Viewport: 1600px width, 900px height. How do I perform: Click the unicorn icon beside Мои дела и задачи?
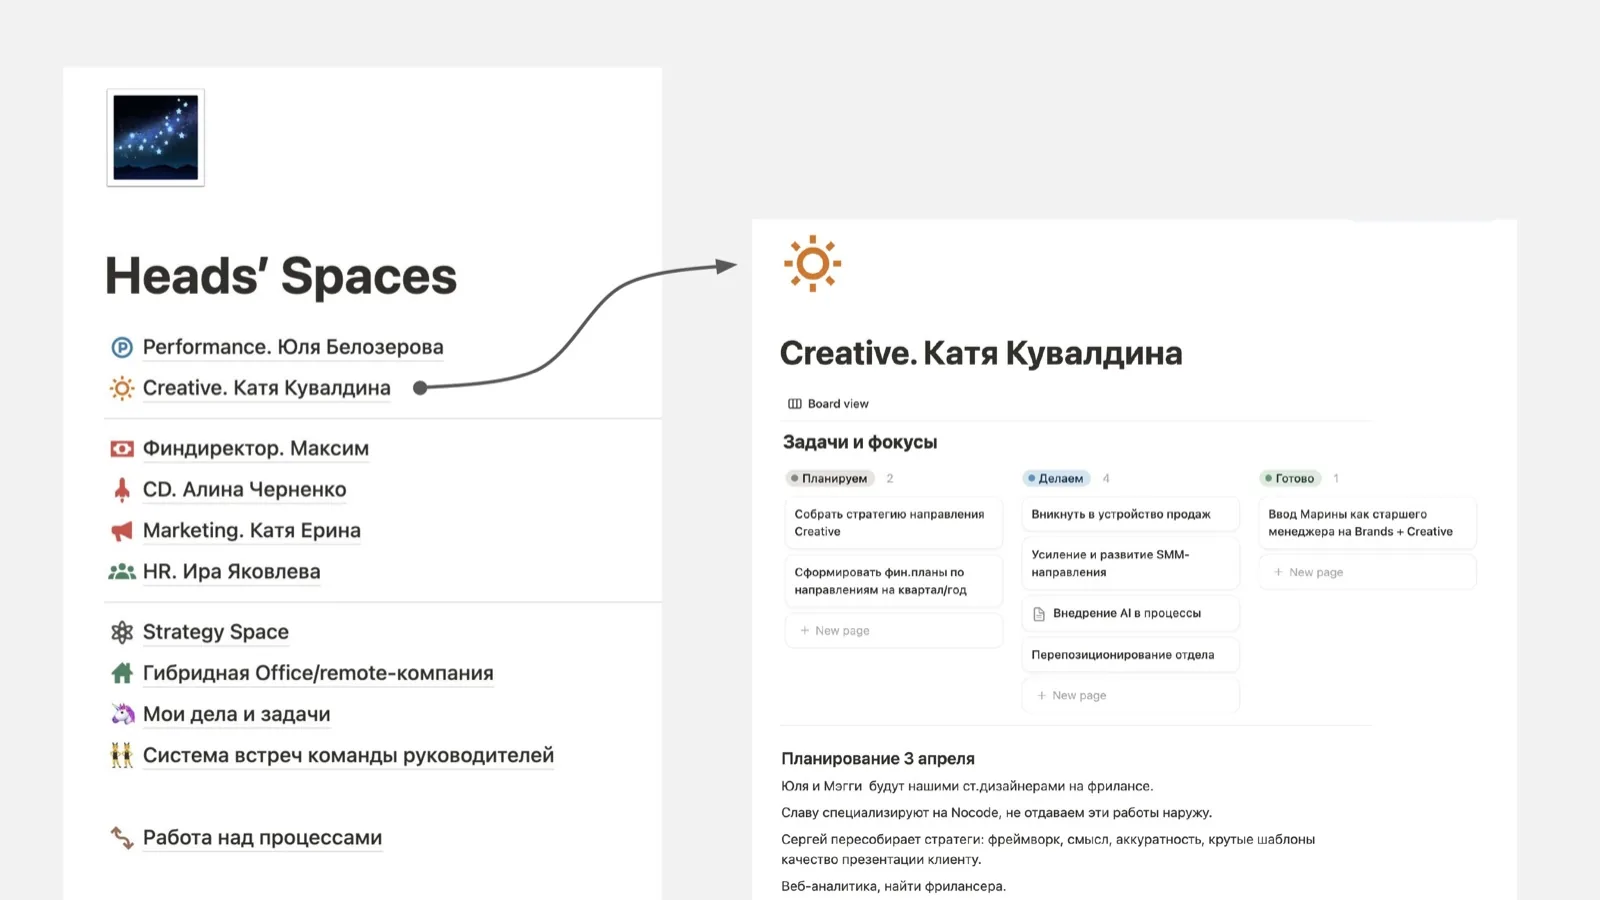click(122, 714)
